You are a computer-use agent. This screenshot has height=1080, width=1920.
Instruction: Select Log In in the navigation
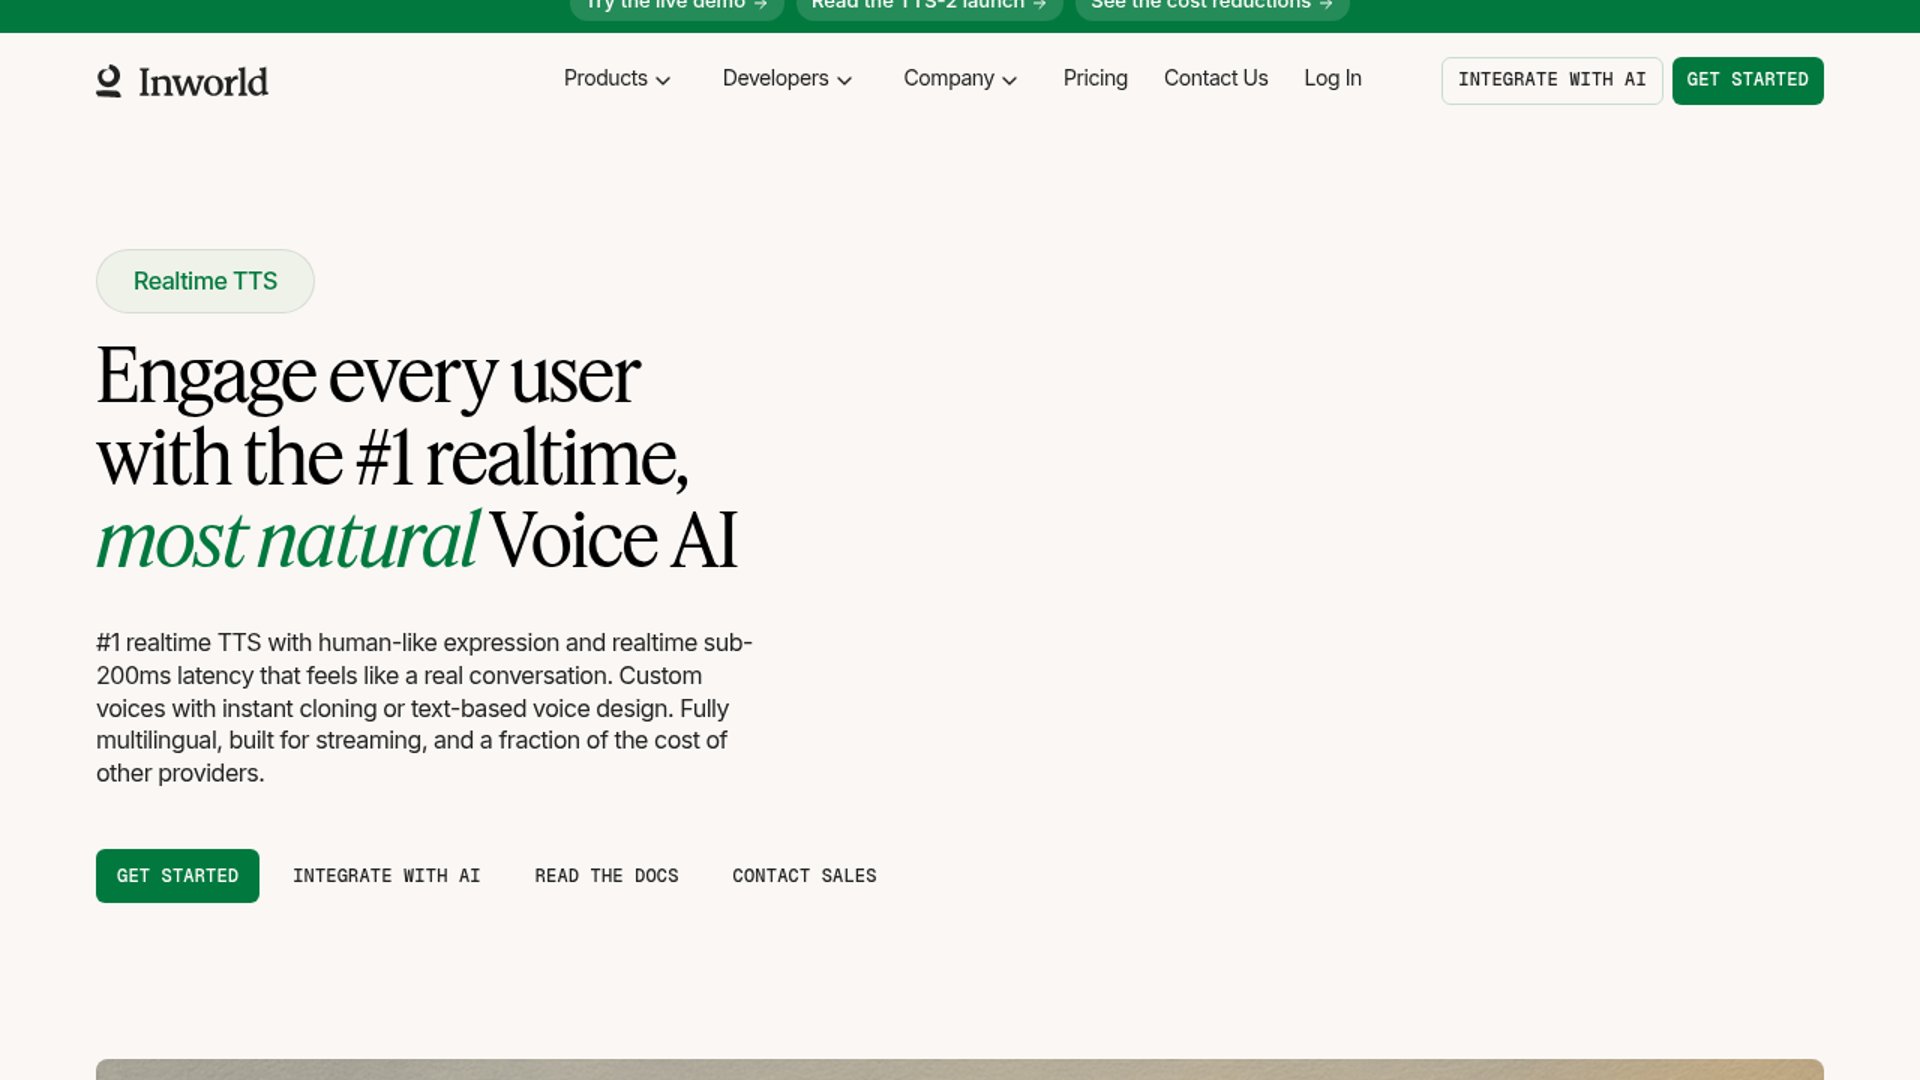[x=1333, y=79]
